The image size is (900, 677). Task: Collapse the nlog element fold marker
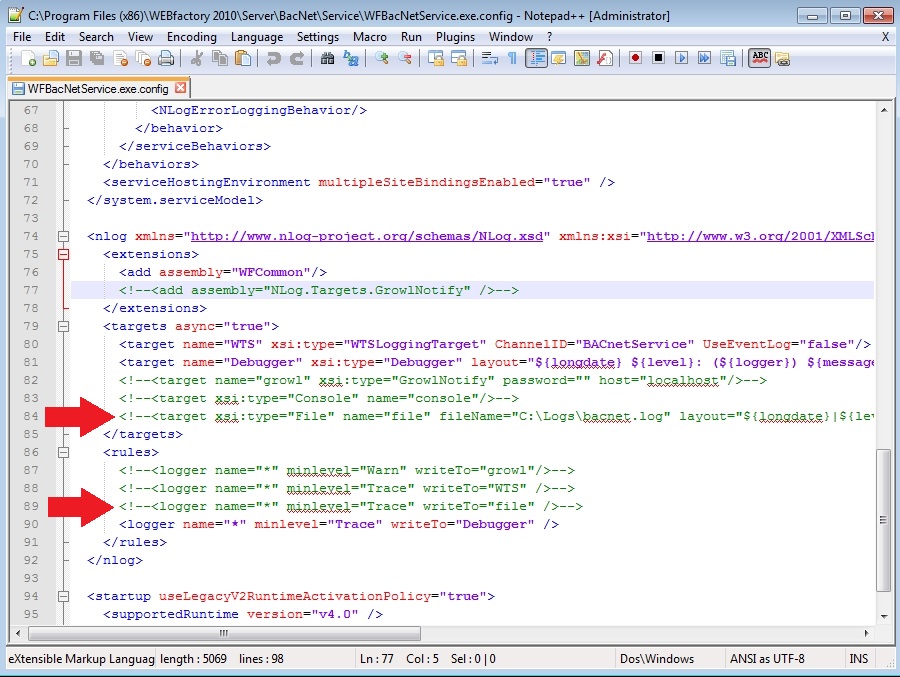pyautogui.click(x=63, y=236)
